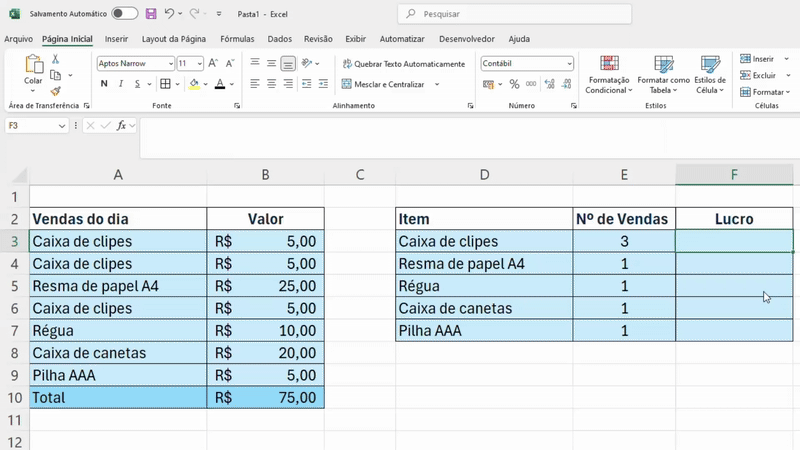Select the Caixa de canetas item cell in column D

[484, 308]
